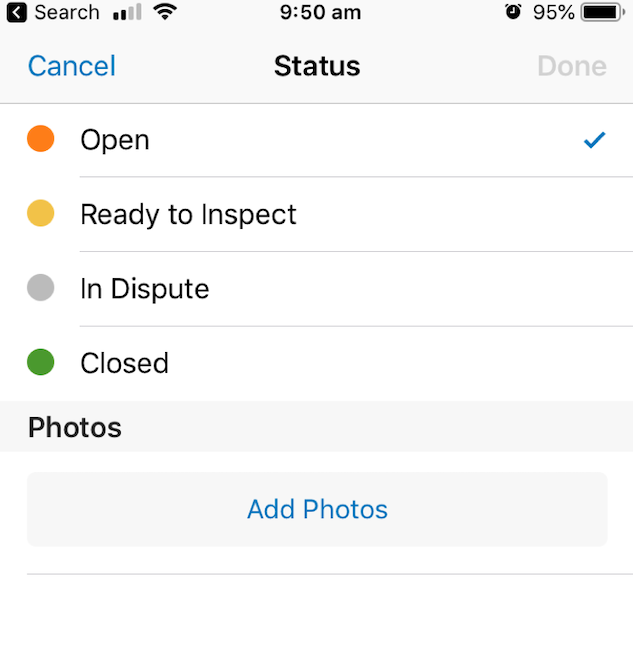The image size is (633, 650).
Task: Tap the alarm clock status icon
Action: (513, 12)
